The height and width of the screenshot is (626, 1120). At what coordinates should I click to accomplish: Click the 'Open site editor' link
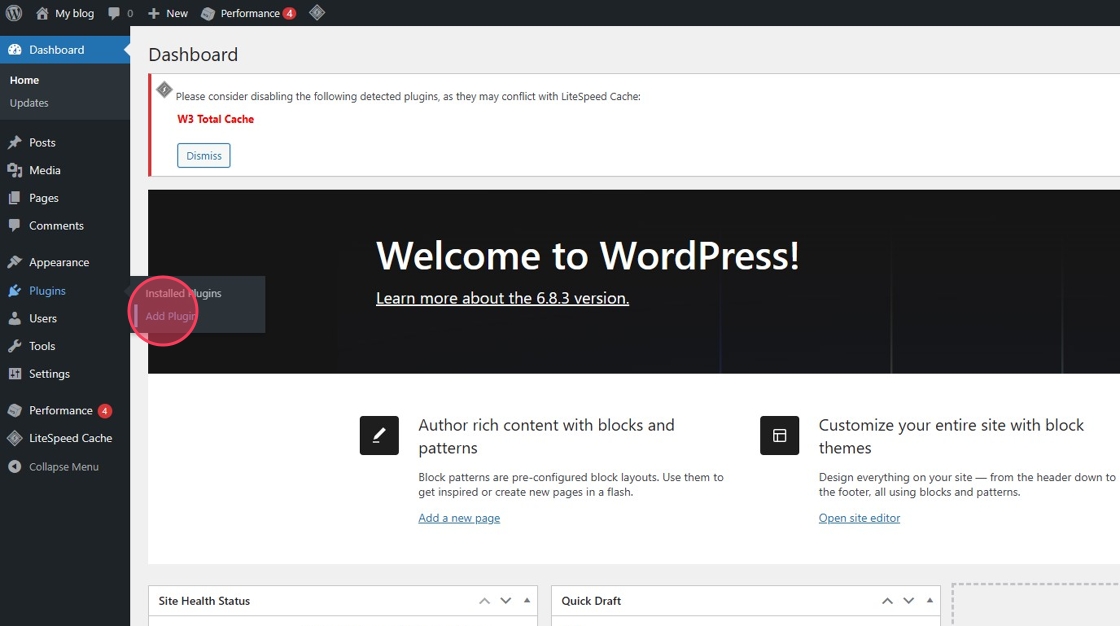(x=859, y=518)
